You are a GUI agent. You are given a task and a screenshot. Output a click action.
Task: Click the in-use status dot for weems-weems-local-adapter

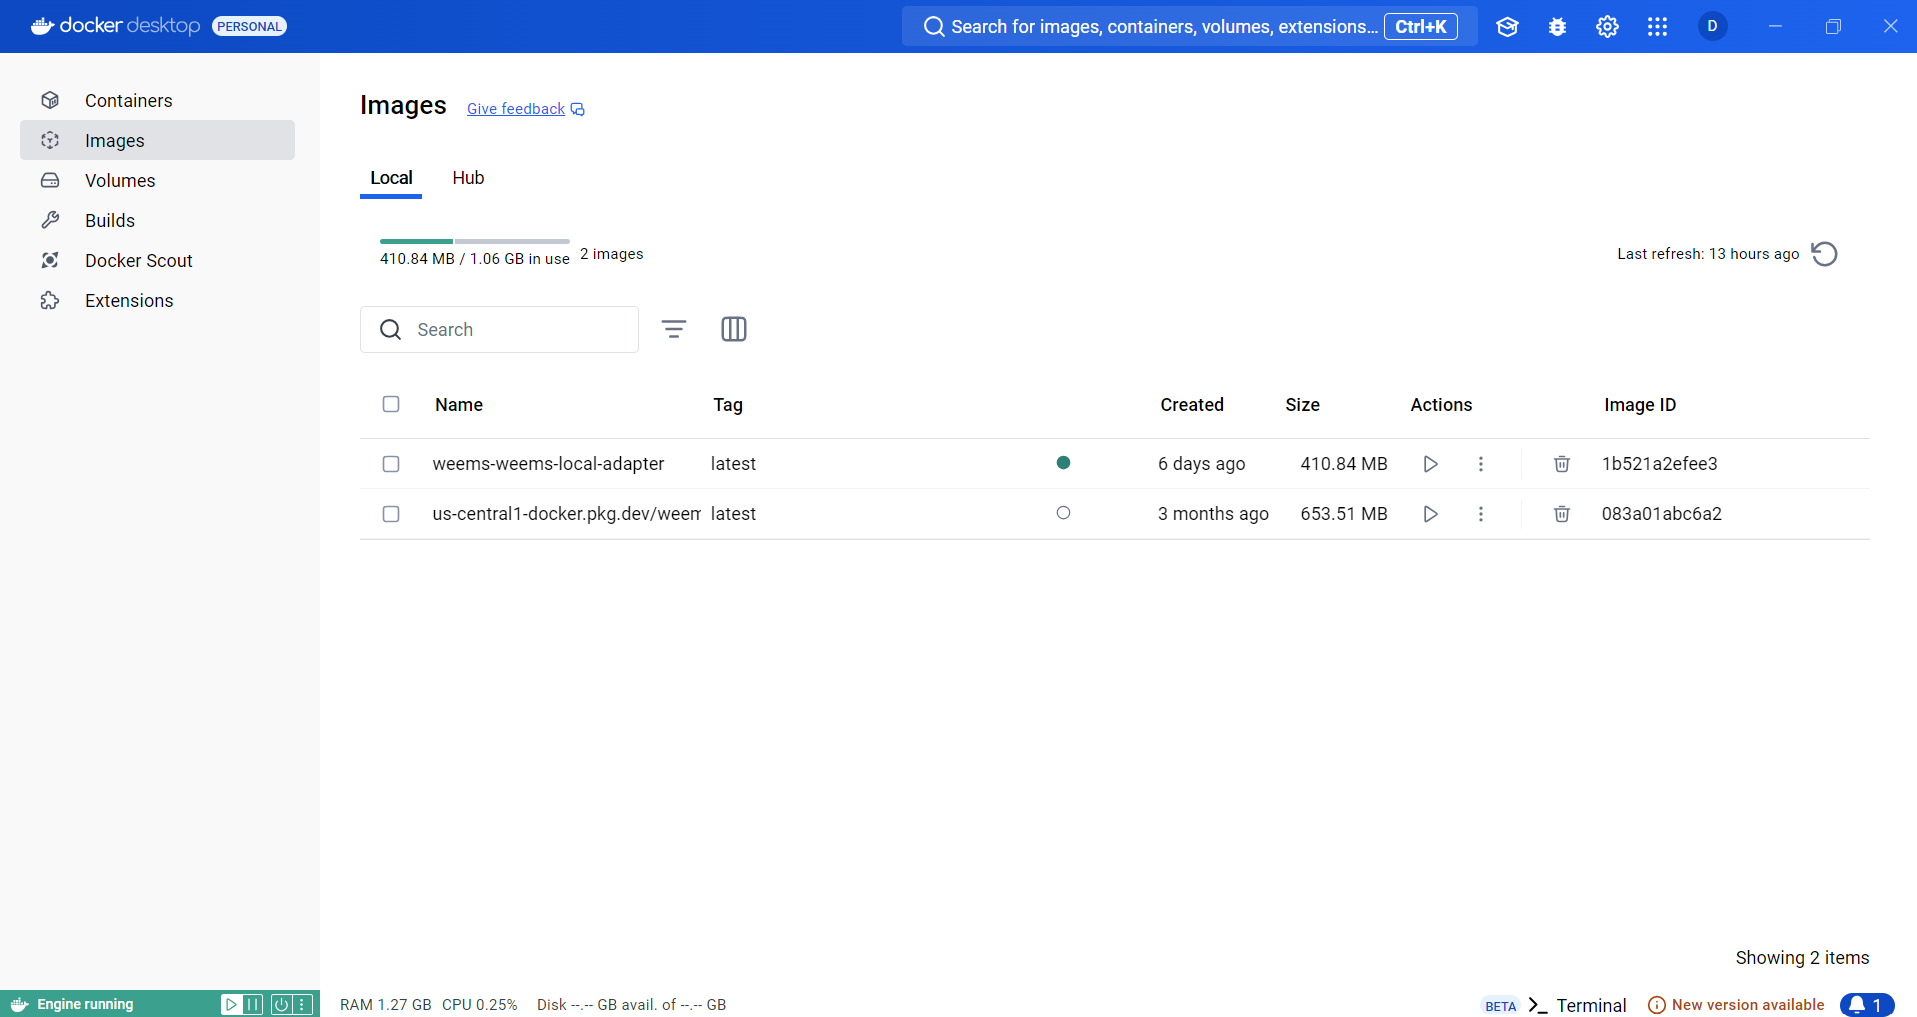click(x=1063, y=463)
